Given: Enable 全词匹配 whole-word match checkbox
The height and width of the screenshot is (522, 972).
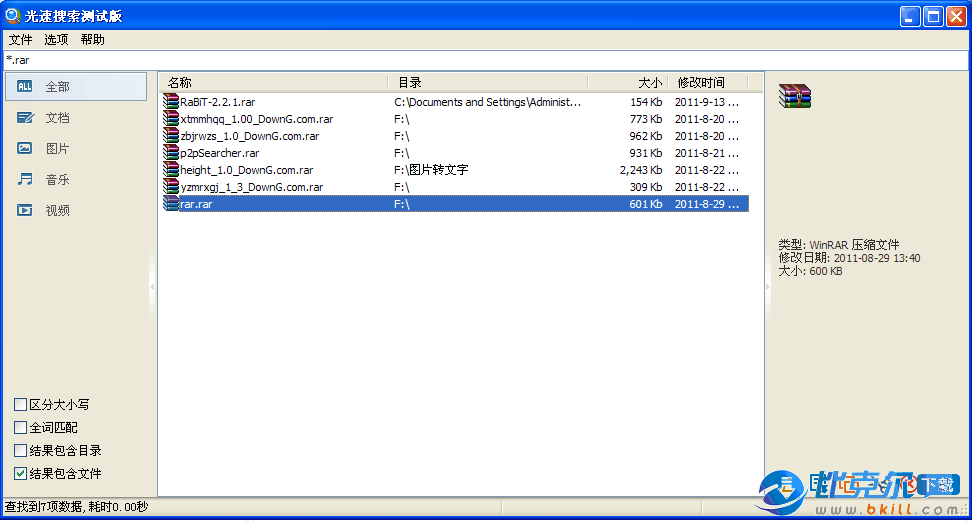Looking at the screenshot, I should (x=20, y=428).
